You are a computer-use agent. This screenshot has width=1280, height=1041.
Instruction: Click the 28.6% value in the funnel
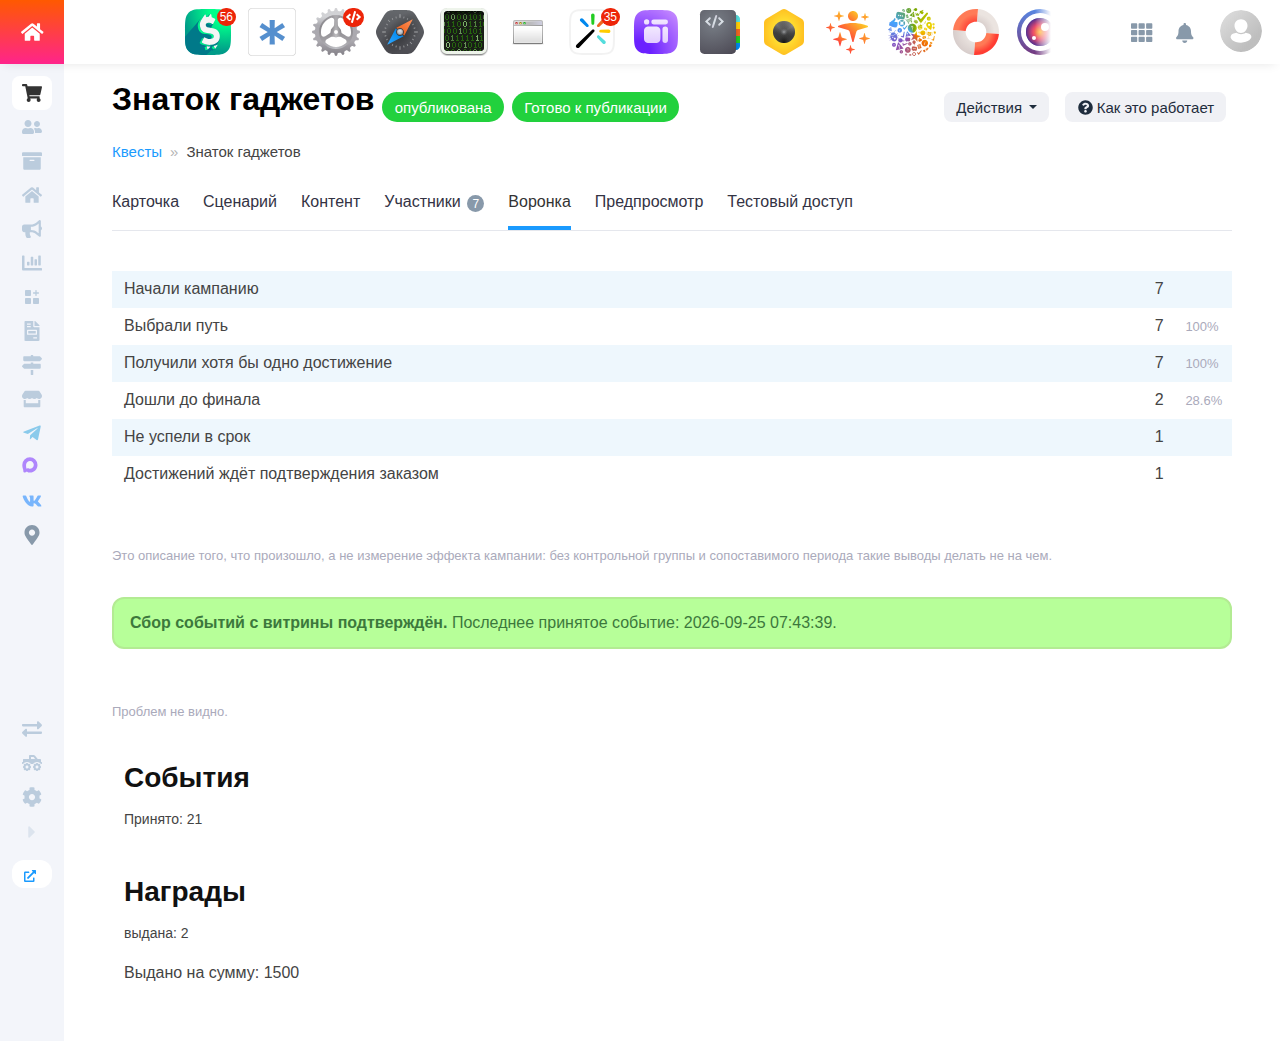tap(1204, 400)
